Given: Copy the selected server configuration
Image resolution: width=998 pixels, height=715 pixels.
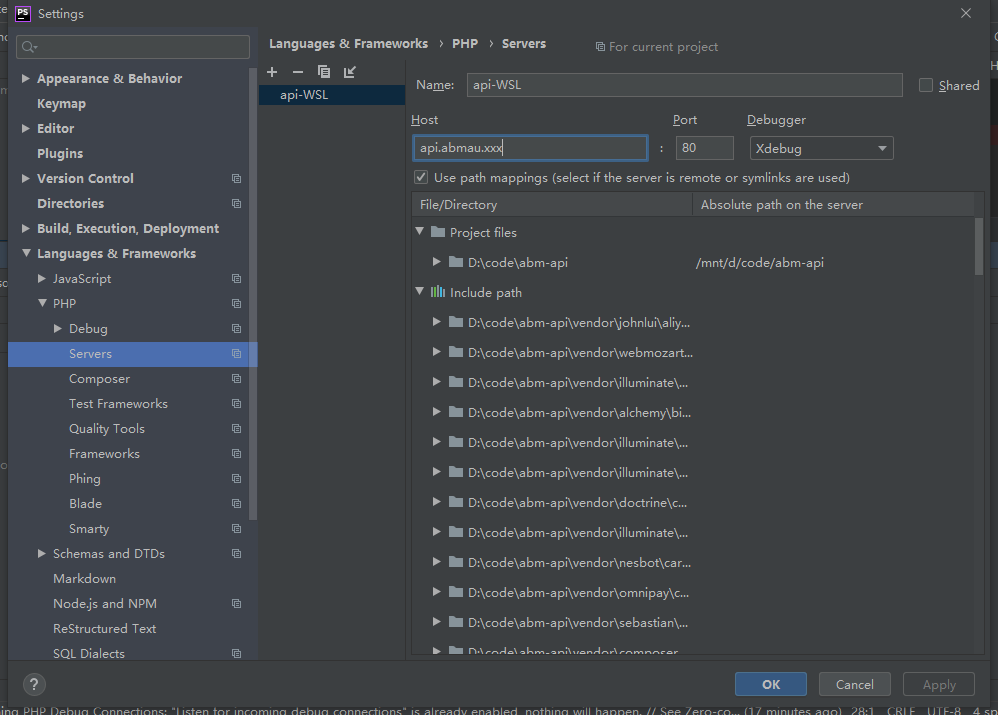Looking at the screenshot, I should coord(324,72).
